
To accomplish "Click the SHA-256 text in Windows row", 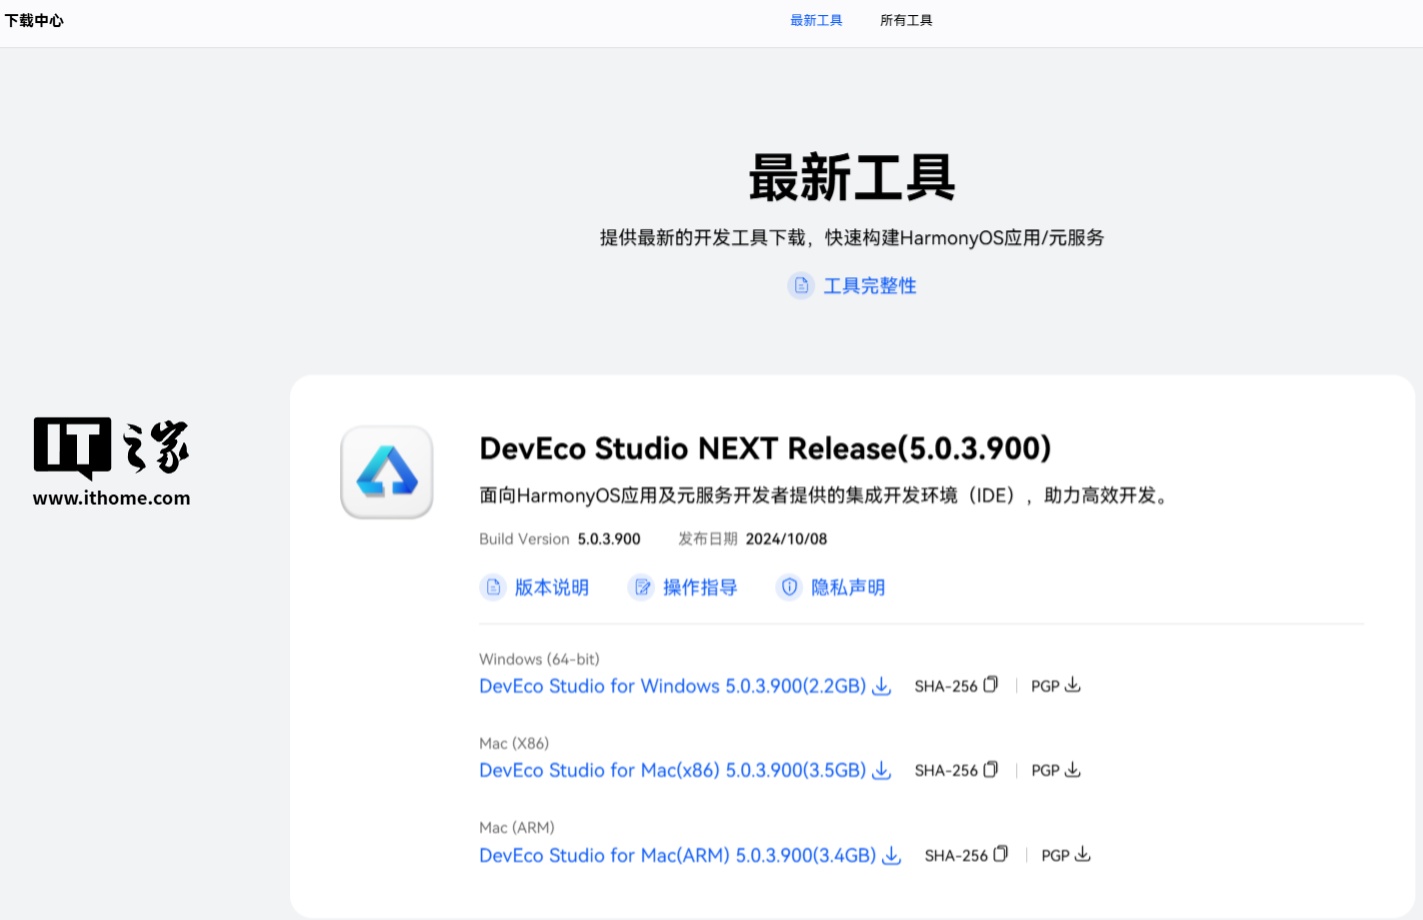I will tap(946, 686).
